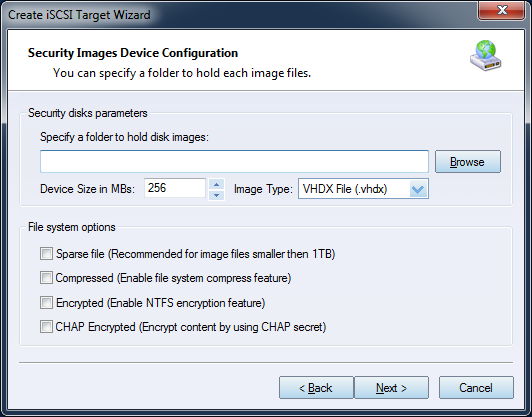Click the Encrypted NTFS label text
Screen dimensions: 532x417
coord(160,303)
